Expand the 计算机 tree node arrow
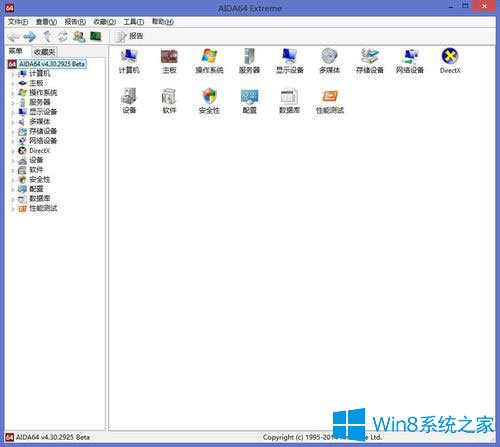This screenshot has height=447, width=500. (13, 74)
